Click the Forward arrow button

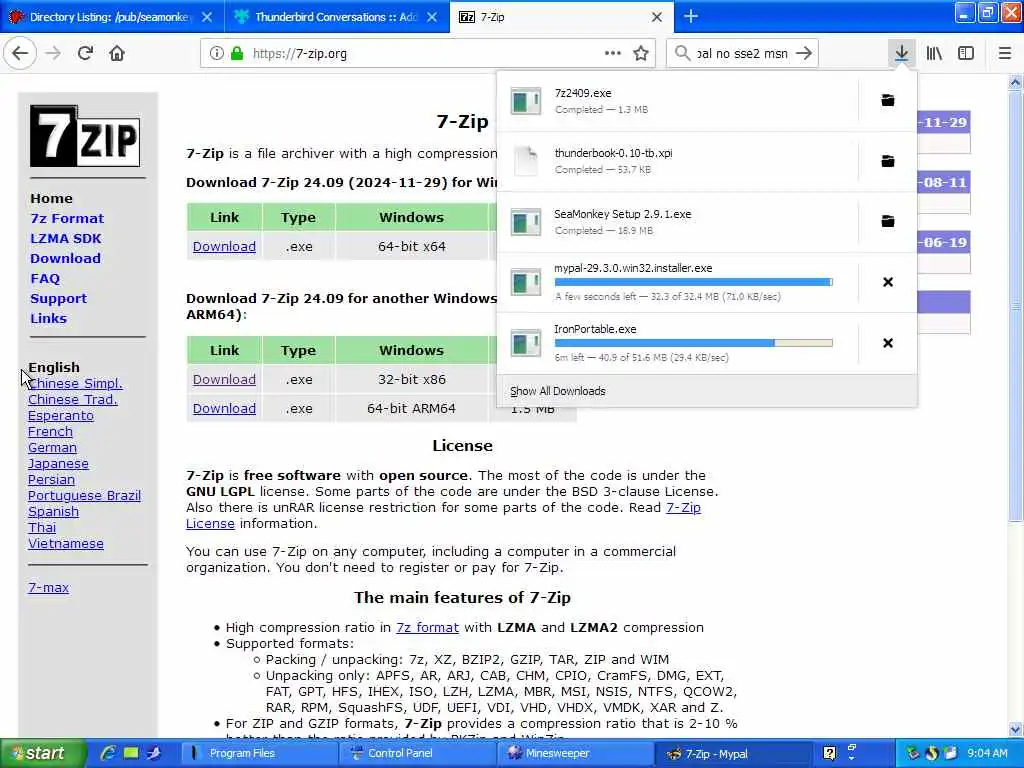point(54,54)
